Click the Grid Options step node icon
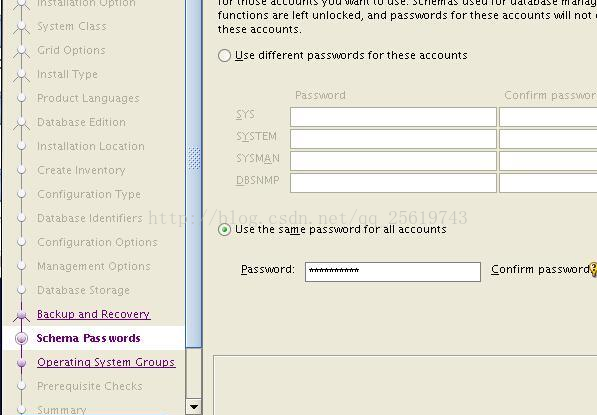This screenshot has width=597, height=415. click(22, 51)
